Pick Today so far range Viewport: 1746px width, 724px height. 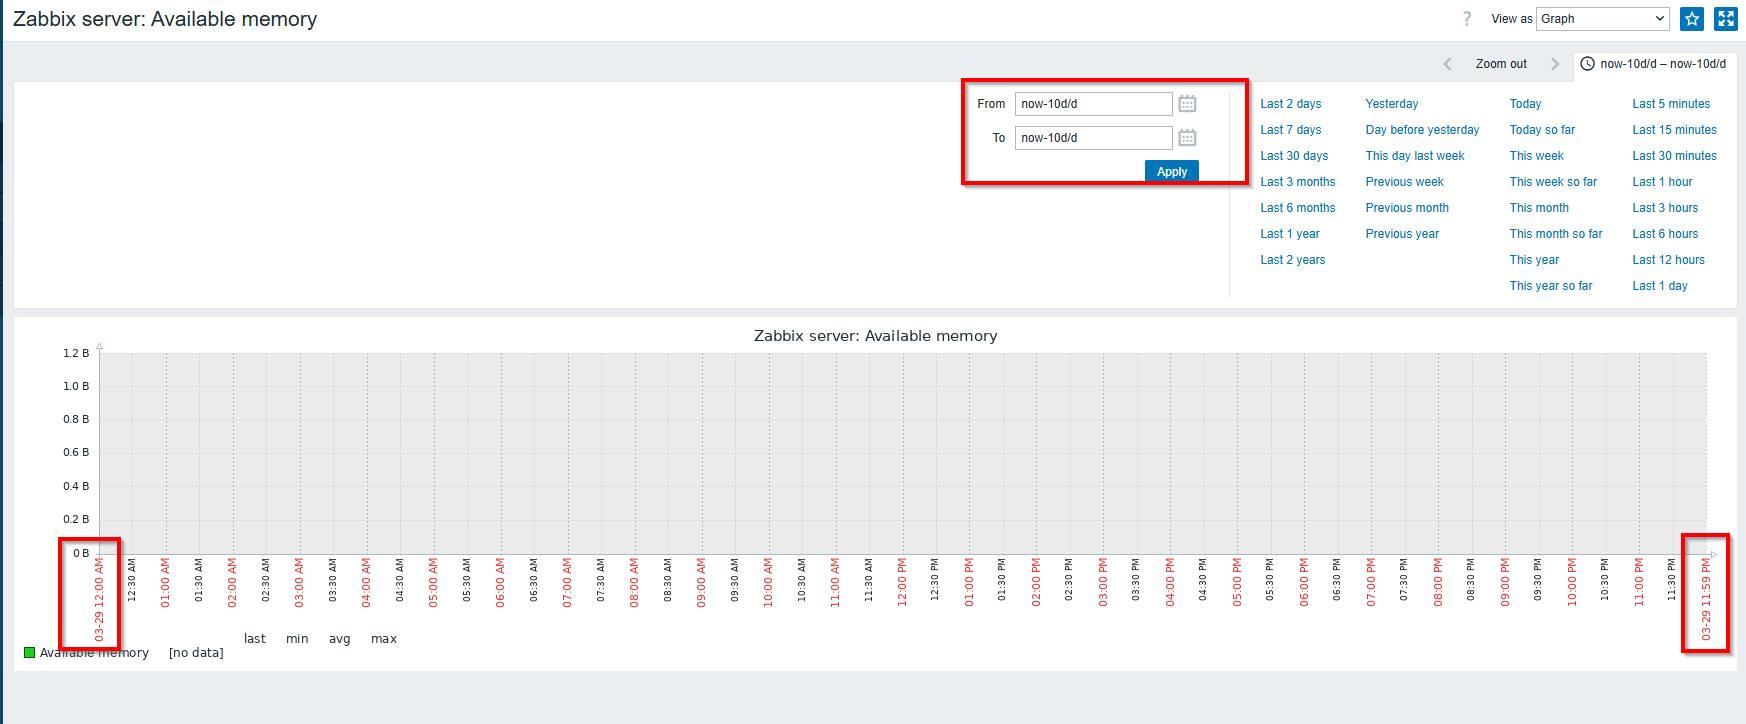(1542, 130)
